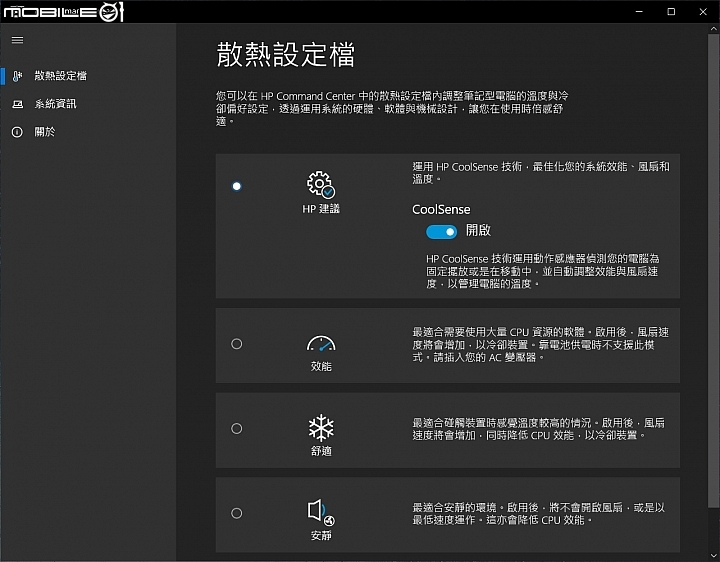720x562 pixels.
Task: Select the 安靜 radio button
Action: pyautogui.click(x=236, y=513)
